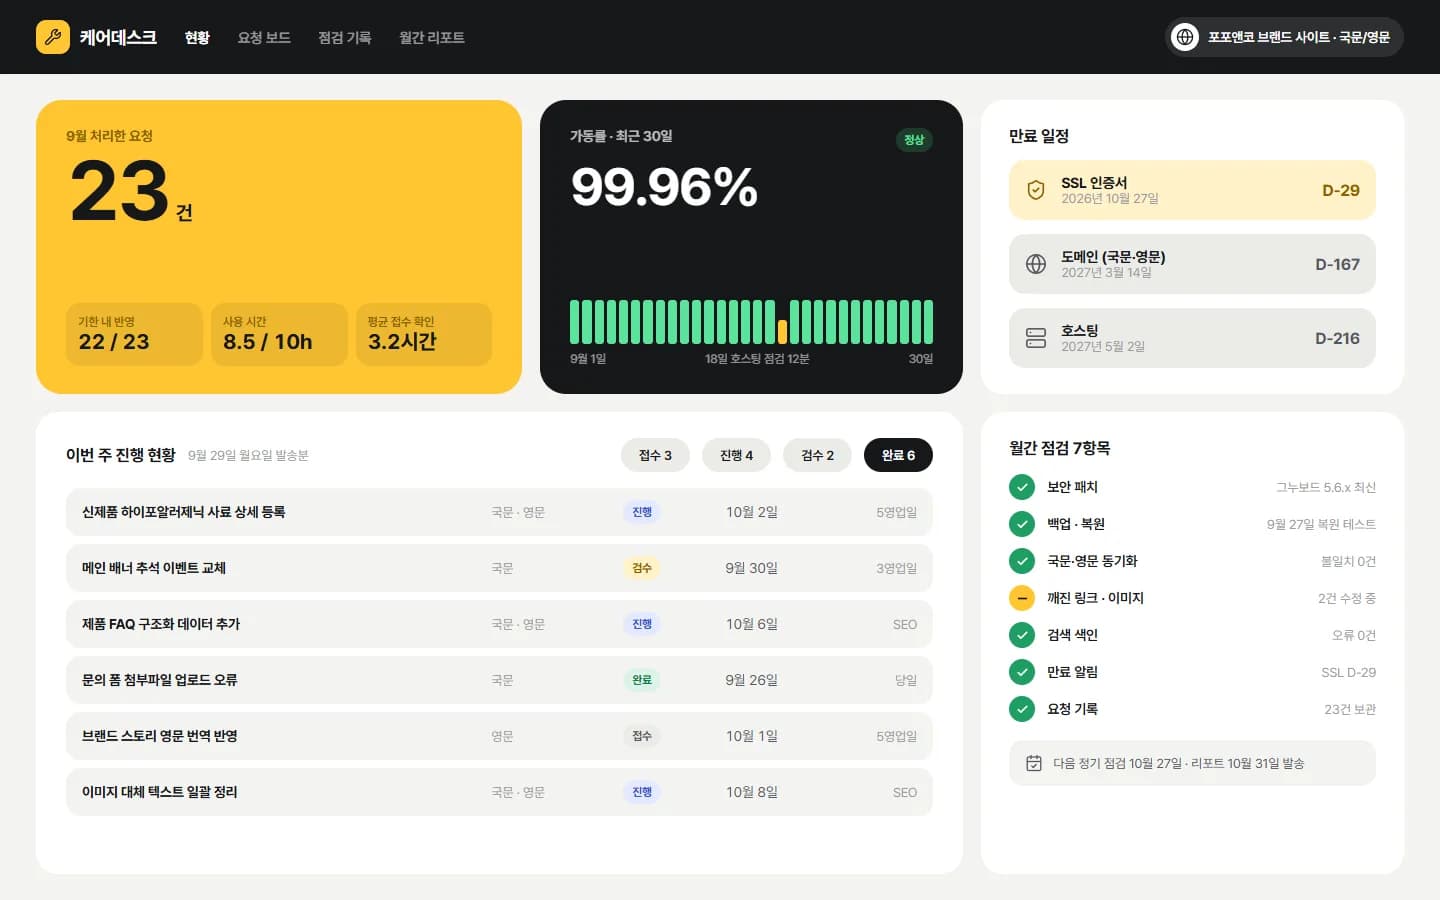Click the 정상 status badge on uptime card
The width and height of the screenshot is (1440, 900).
pos(914,140)
